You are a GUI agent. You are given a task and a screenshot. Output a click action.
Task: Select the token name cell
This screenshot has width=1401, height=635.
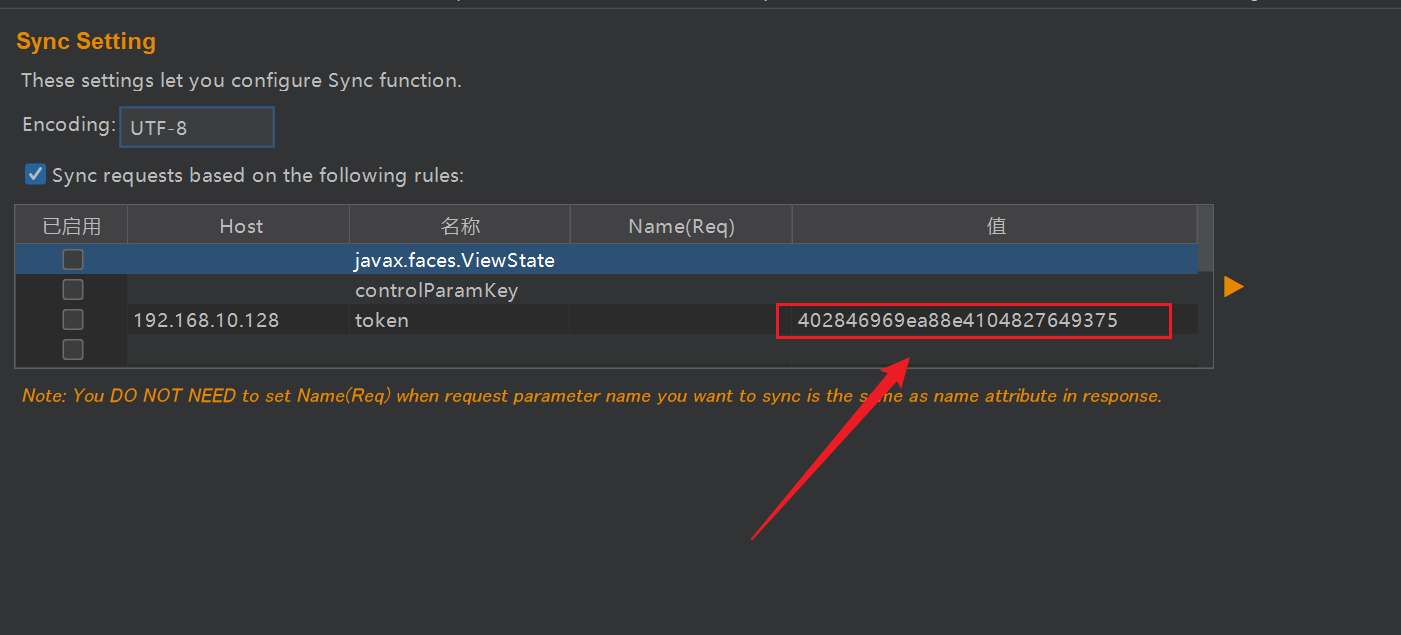[382, 321]
